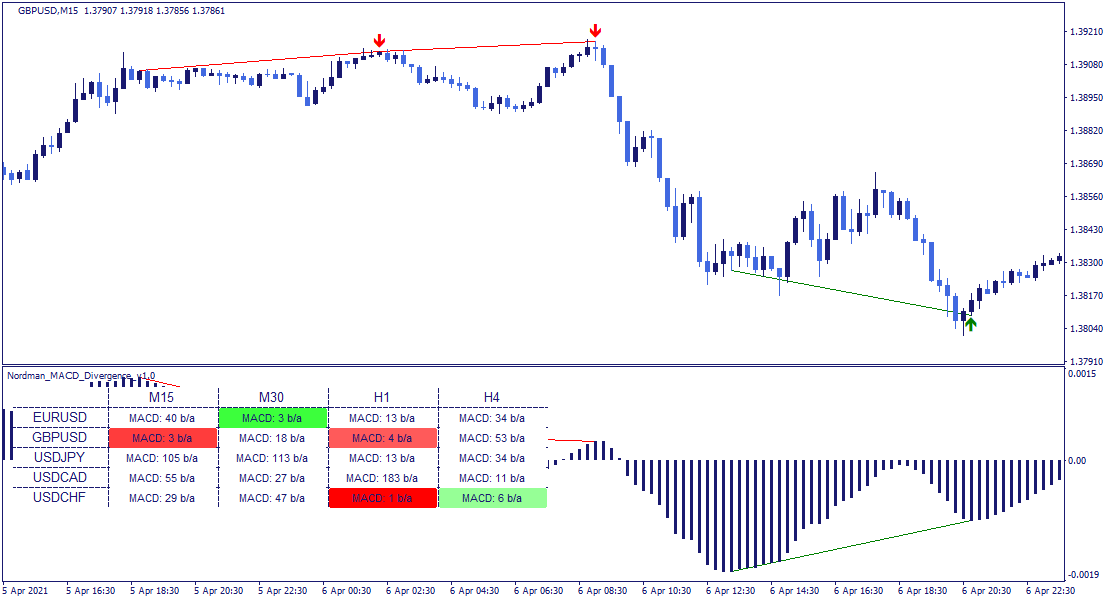Select the light green USDCHF H4 cell

pos(492,498)
